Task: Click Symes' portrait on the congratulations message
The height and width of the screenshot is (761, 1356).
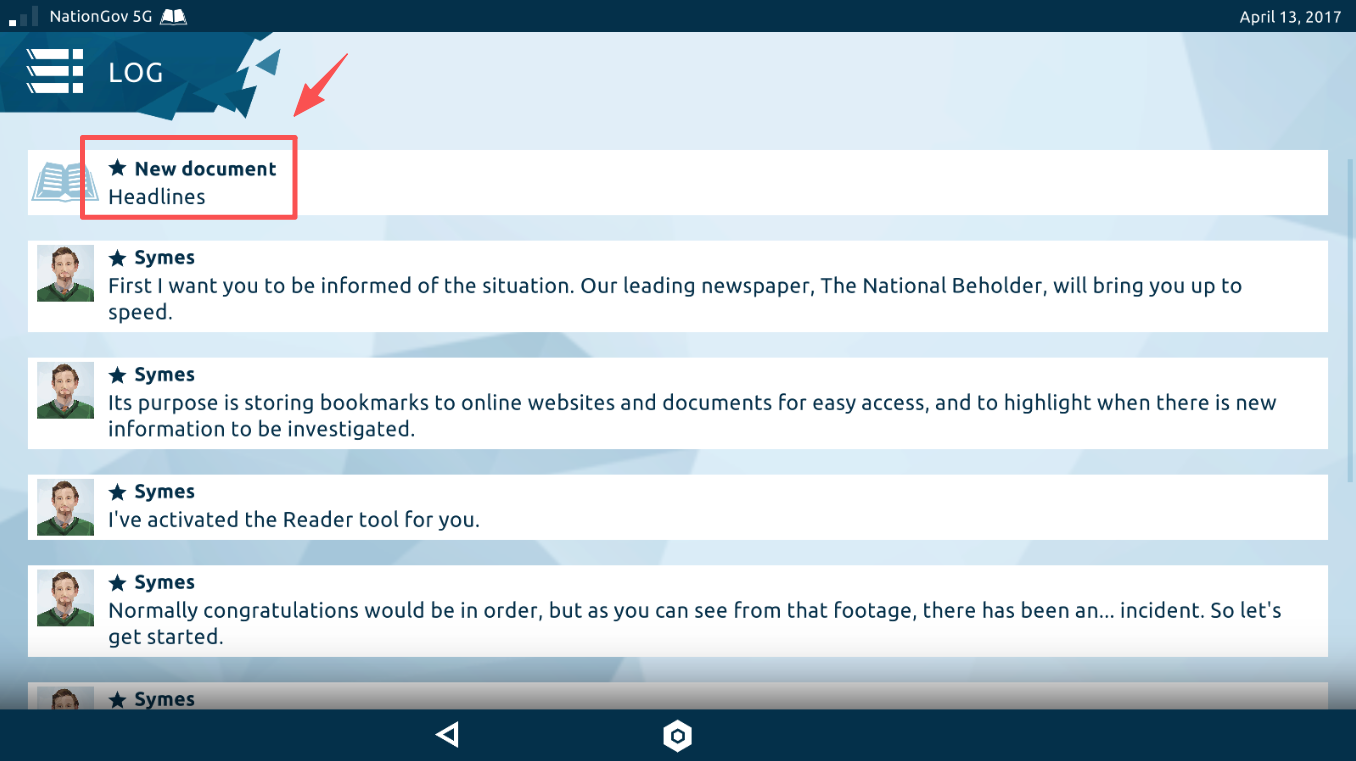Action: click(65, 598)
